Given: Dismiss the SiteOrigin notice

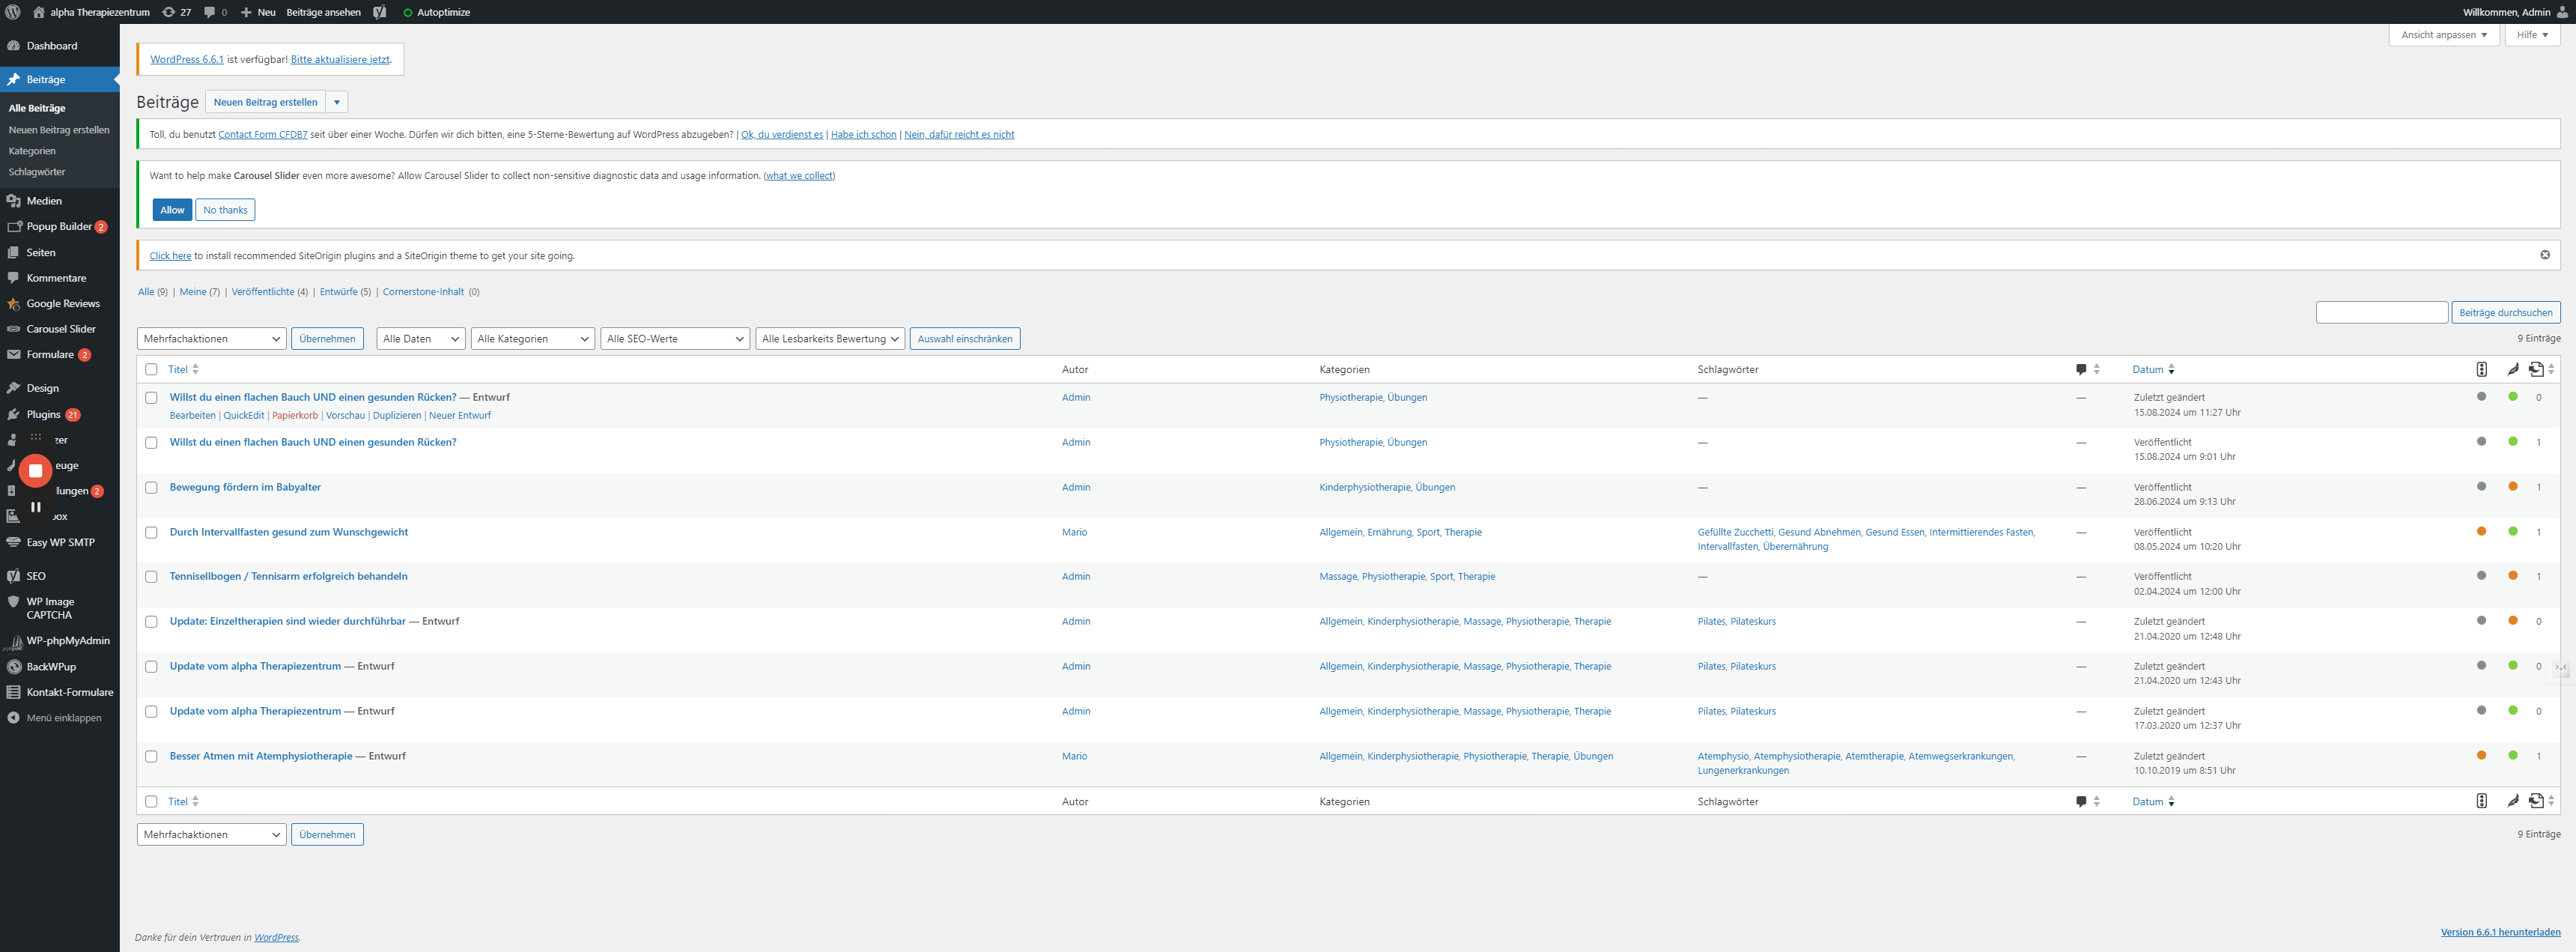Looking at the screenshot, I should pos(2545,255).
